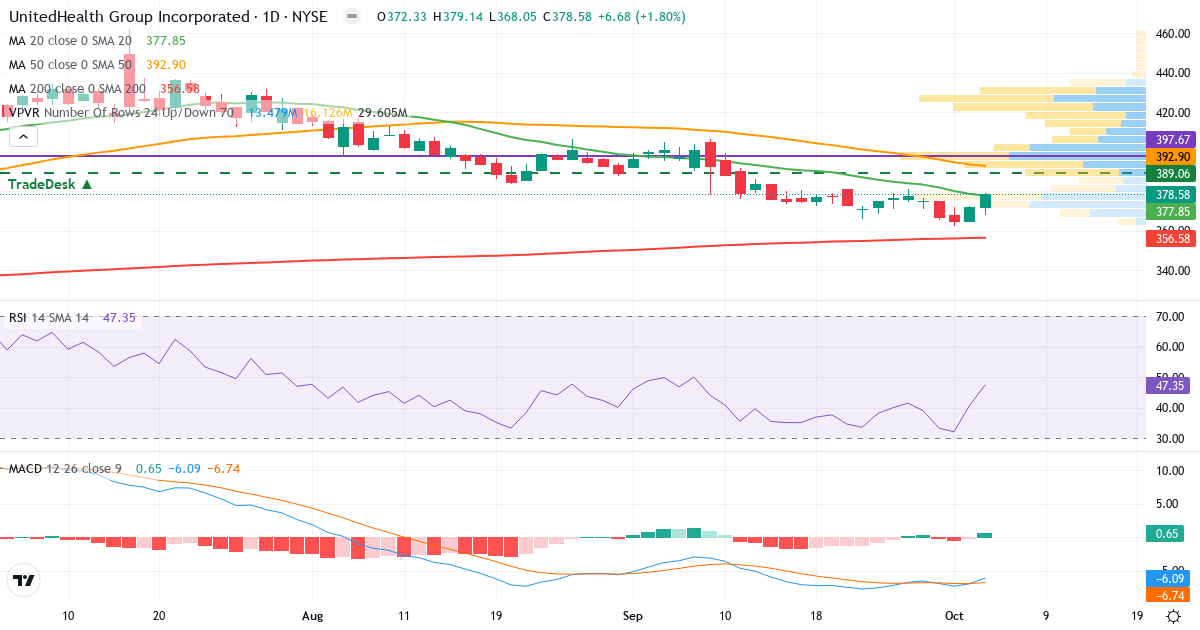Image resolution: width=1200 pixels, height=630 pixels.
Task: Click the Oct label on time axis
Action: click(x=952, y=616)
